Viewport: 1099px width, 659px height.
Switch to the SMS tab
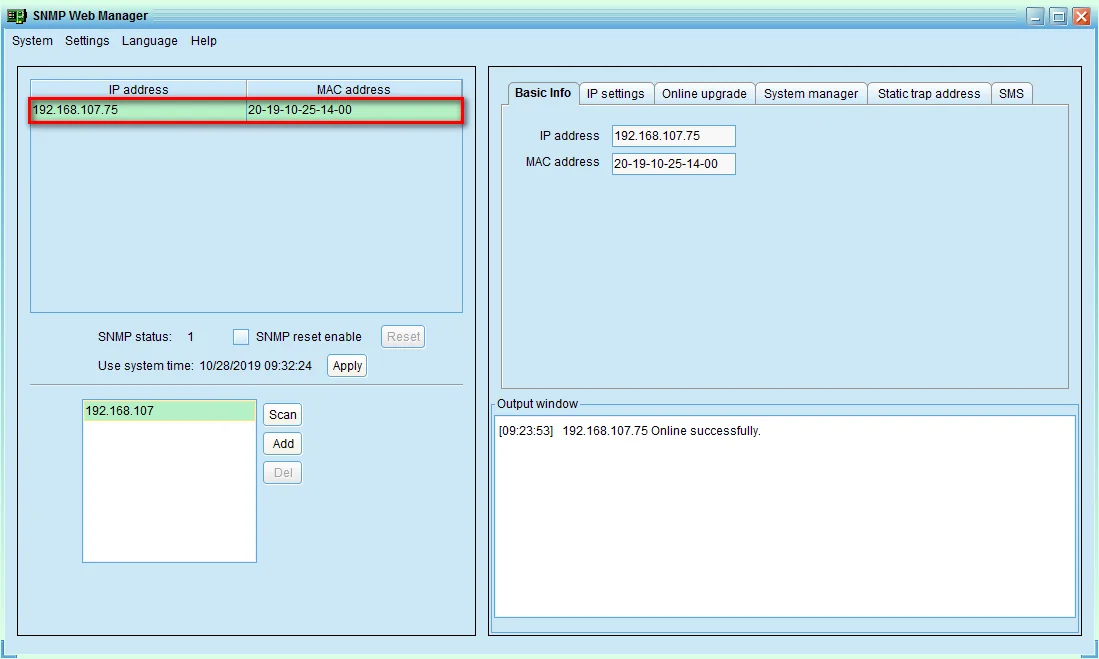(1011, 93)
